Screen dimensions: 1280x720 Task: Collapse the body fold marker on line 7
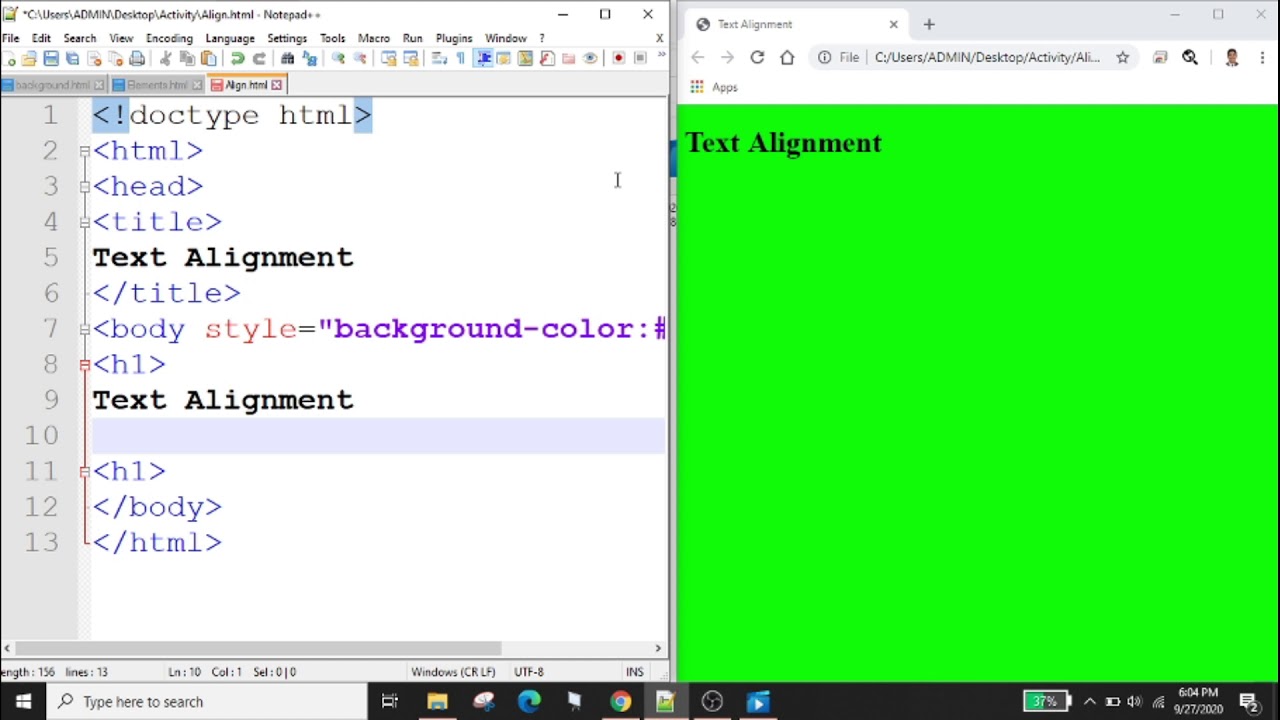pos(84,329)
